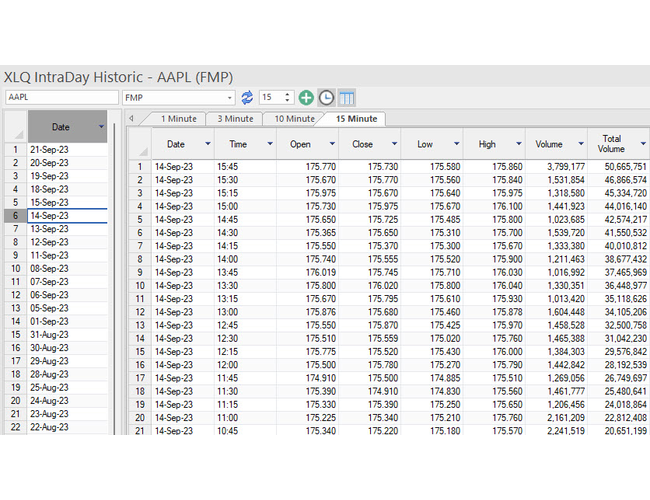The image size is (650, 500).
Task: Click the Close value 174.910
Action: 369,391
